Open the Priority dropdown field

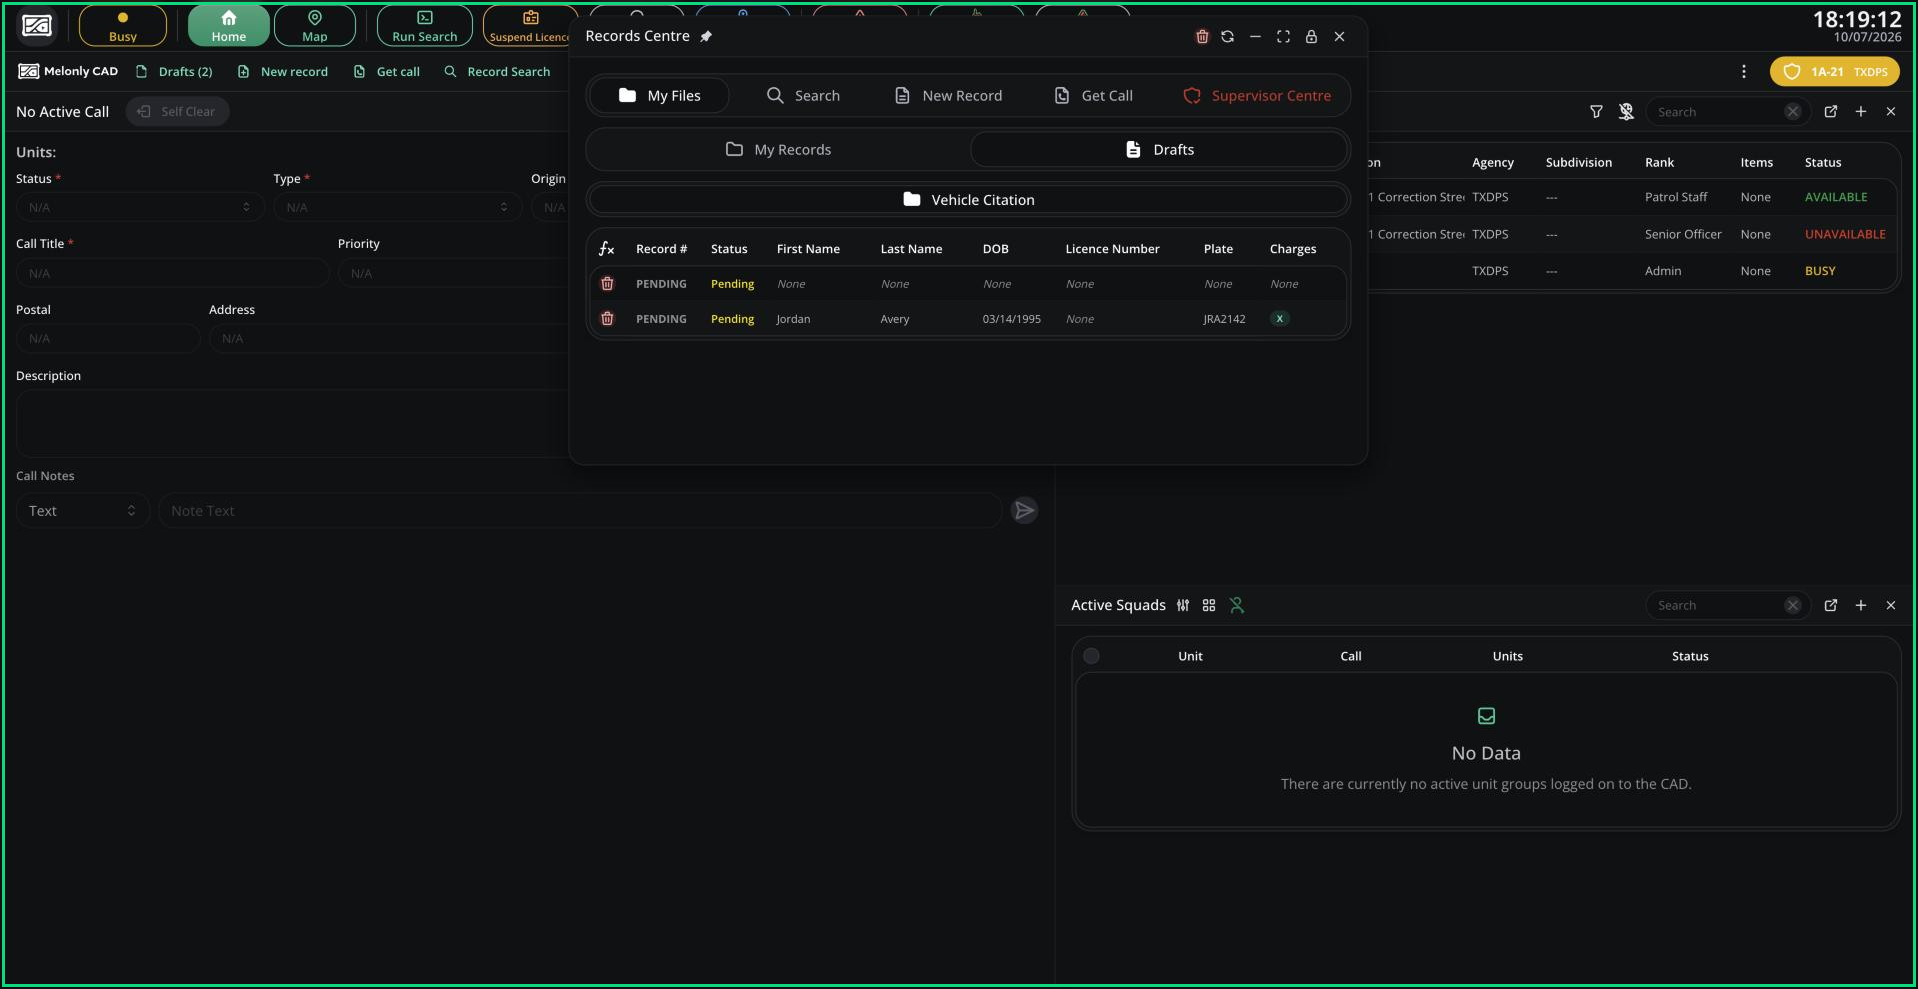point(455,273)
